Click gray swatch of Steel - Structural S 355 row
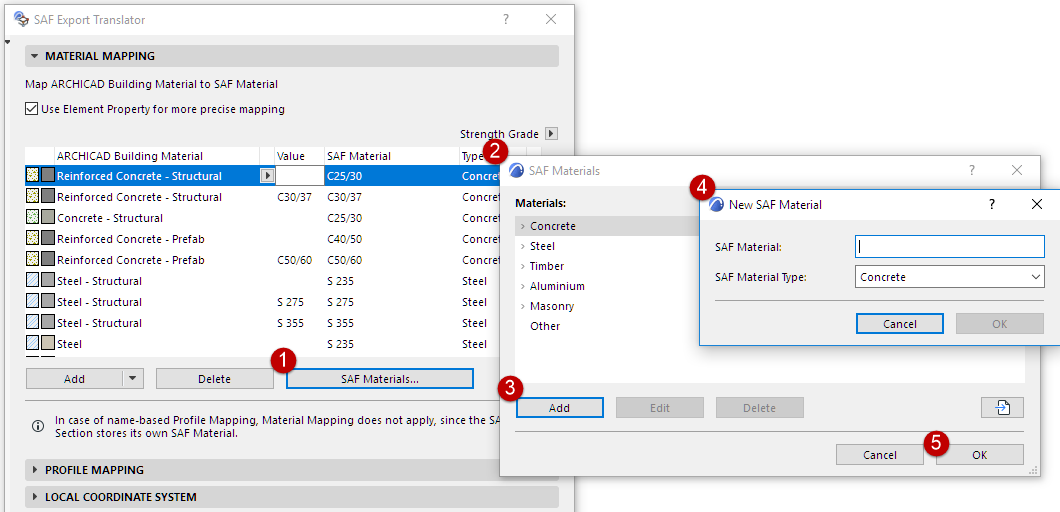This screenshot has width=1060, height=512. [48, 323]
